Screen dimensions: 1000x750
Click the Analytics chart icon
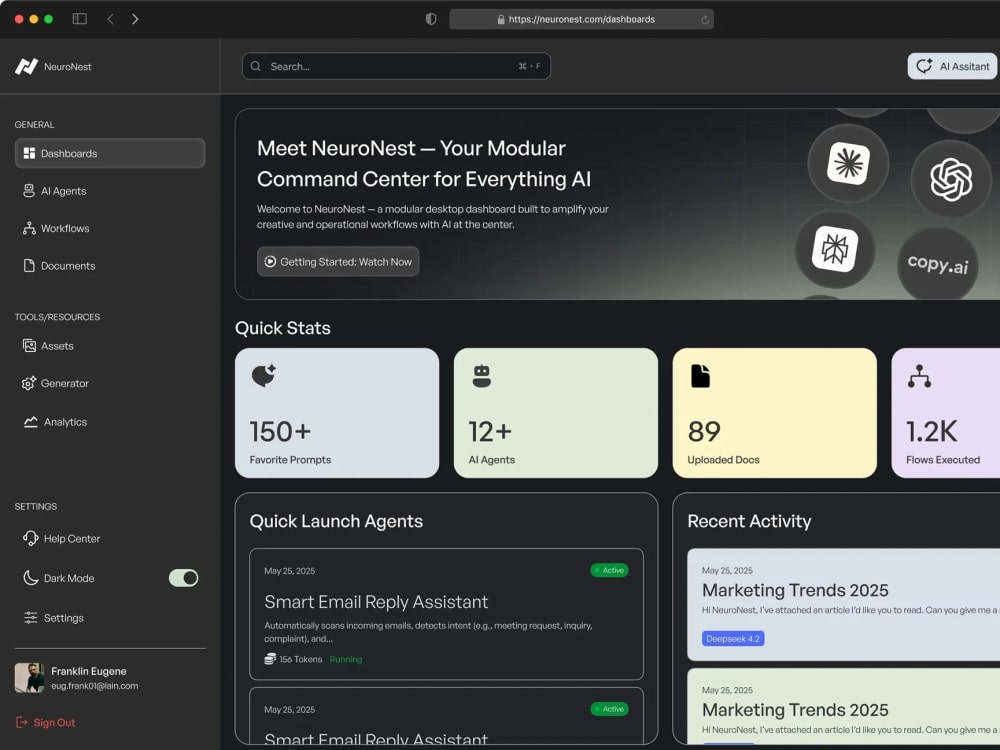coord(31,422)
